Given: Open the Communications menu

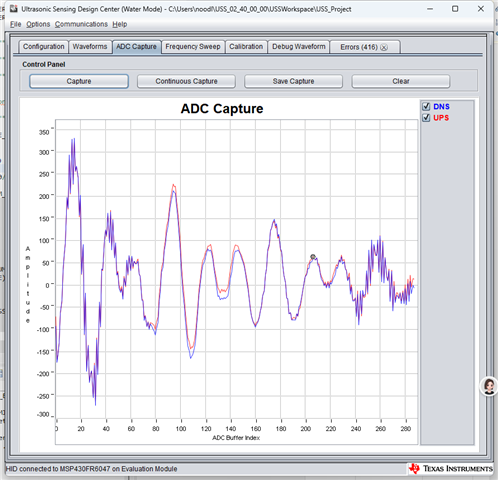Looking at the screenshot, I should point(81,24).
